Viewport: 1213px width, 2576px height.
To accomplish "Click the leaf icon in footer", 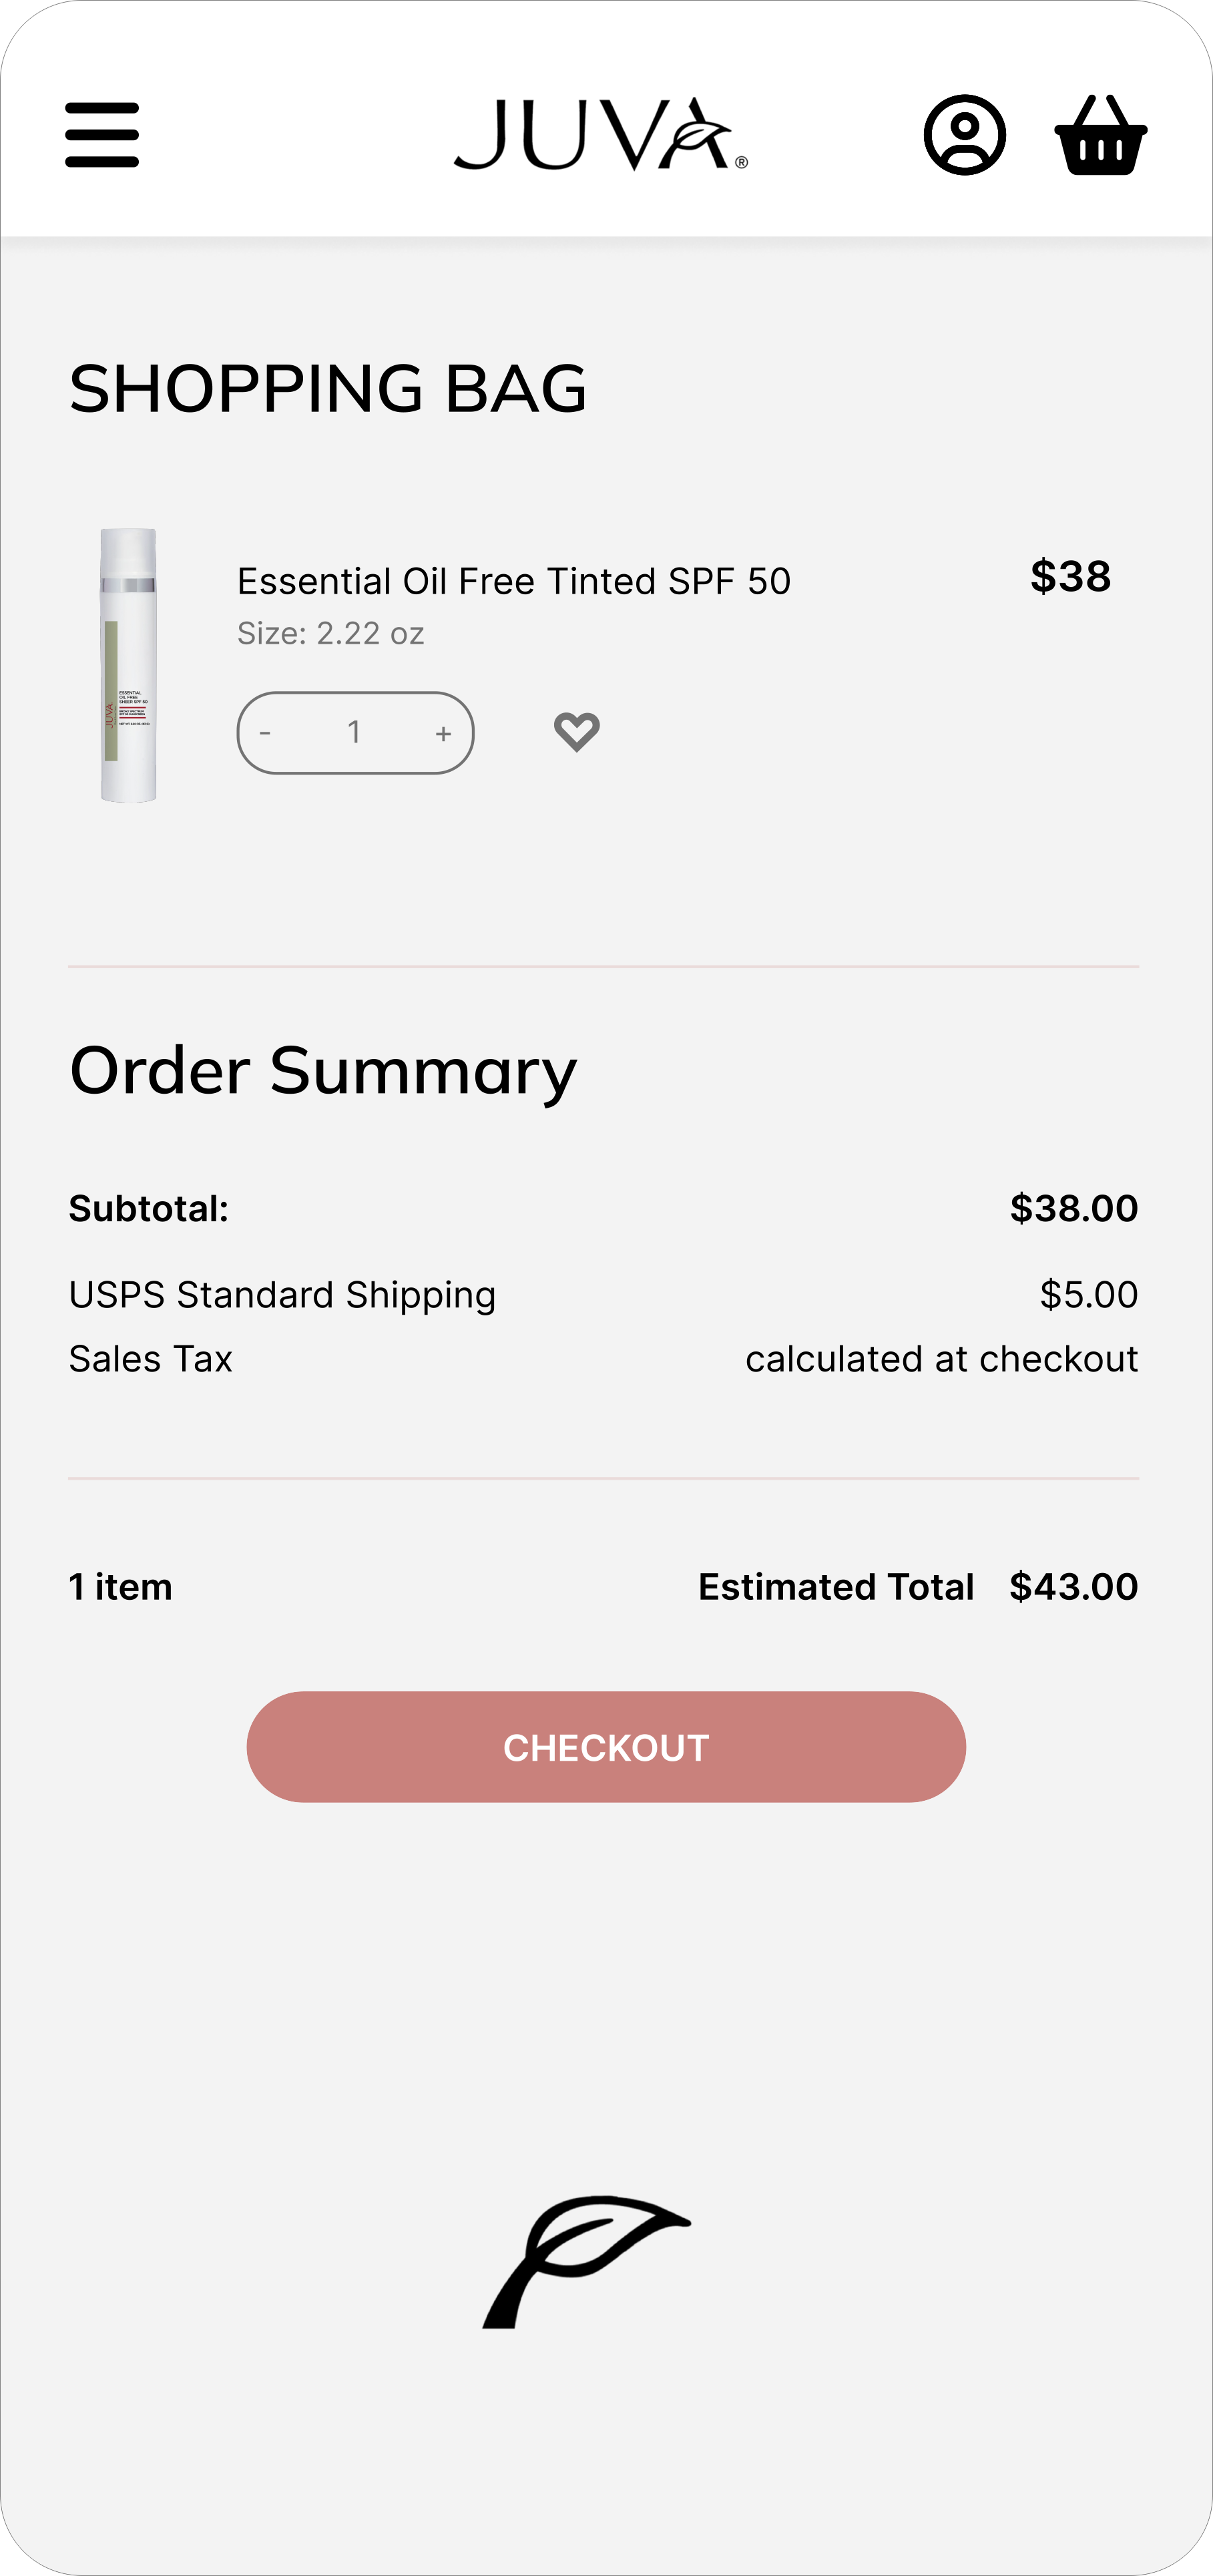I will 586,2262.
